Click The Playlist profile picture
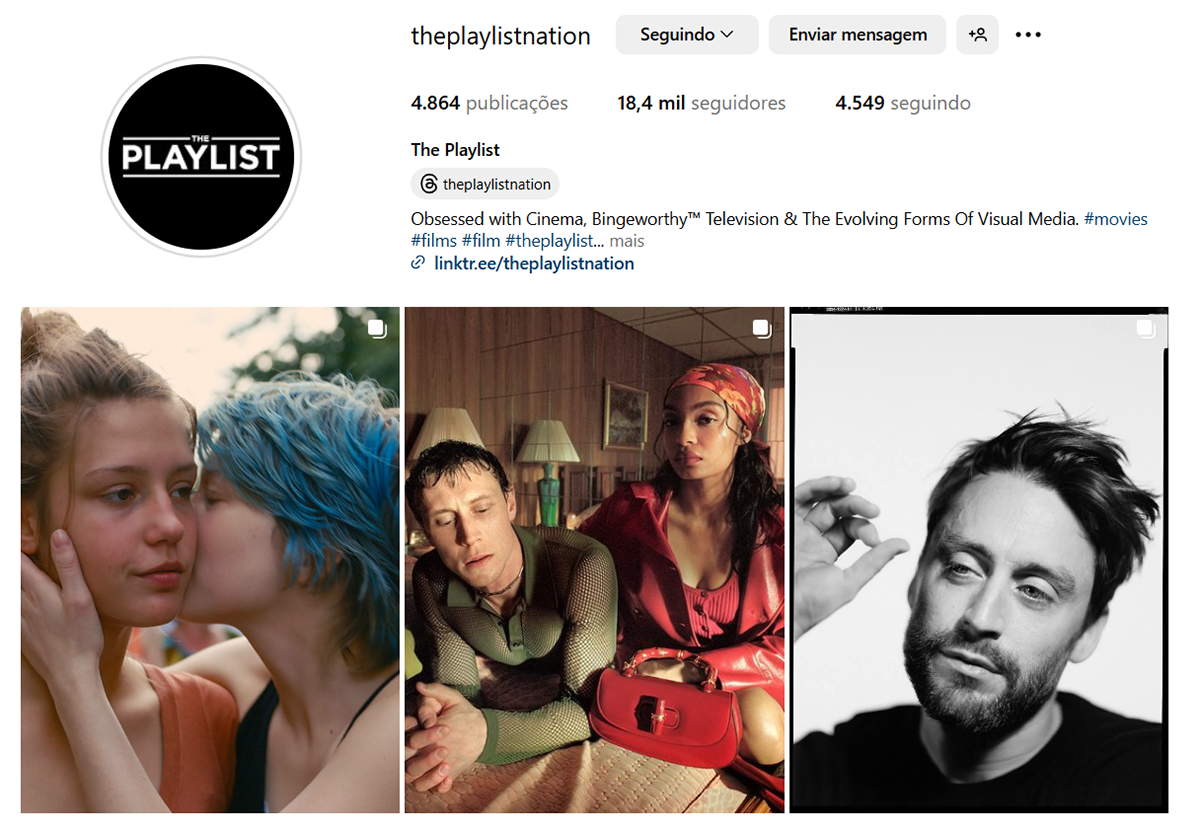 (x=201, y=157)
